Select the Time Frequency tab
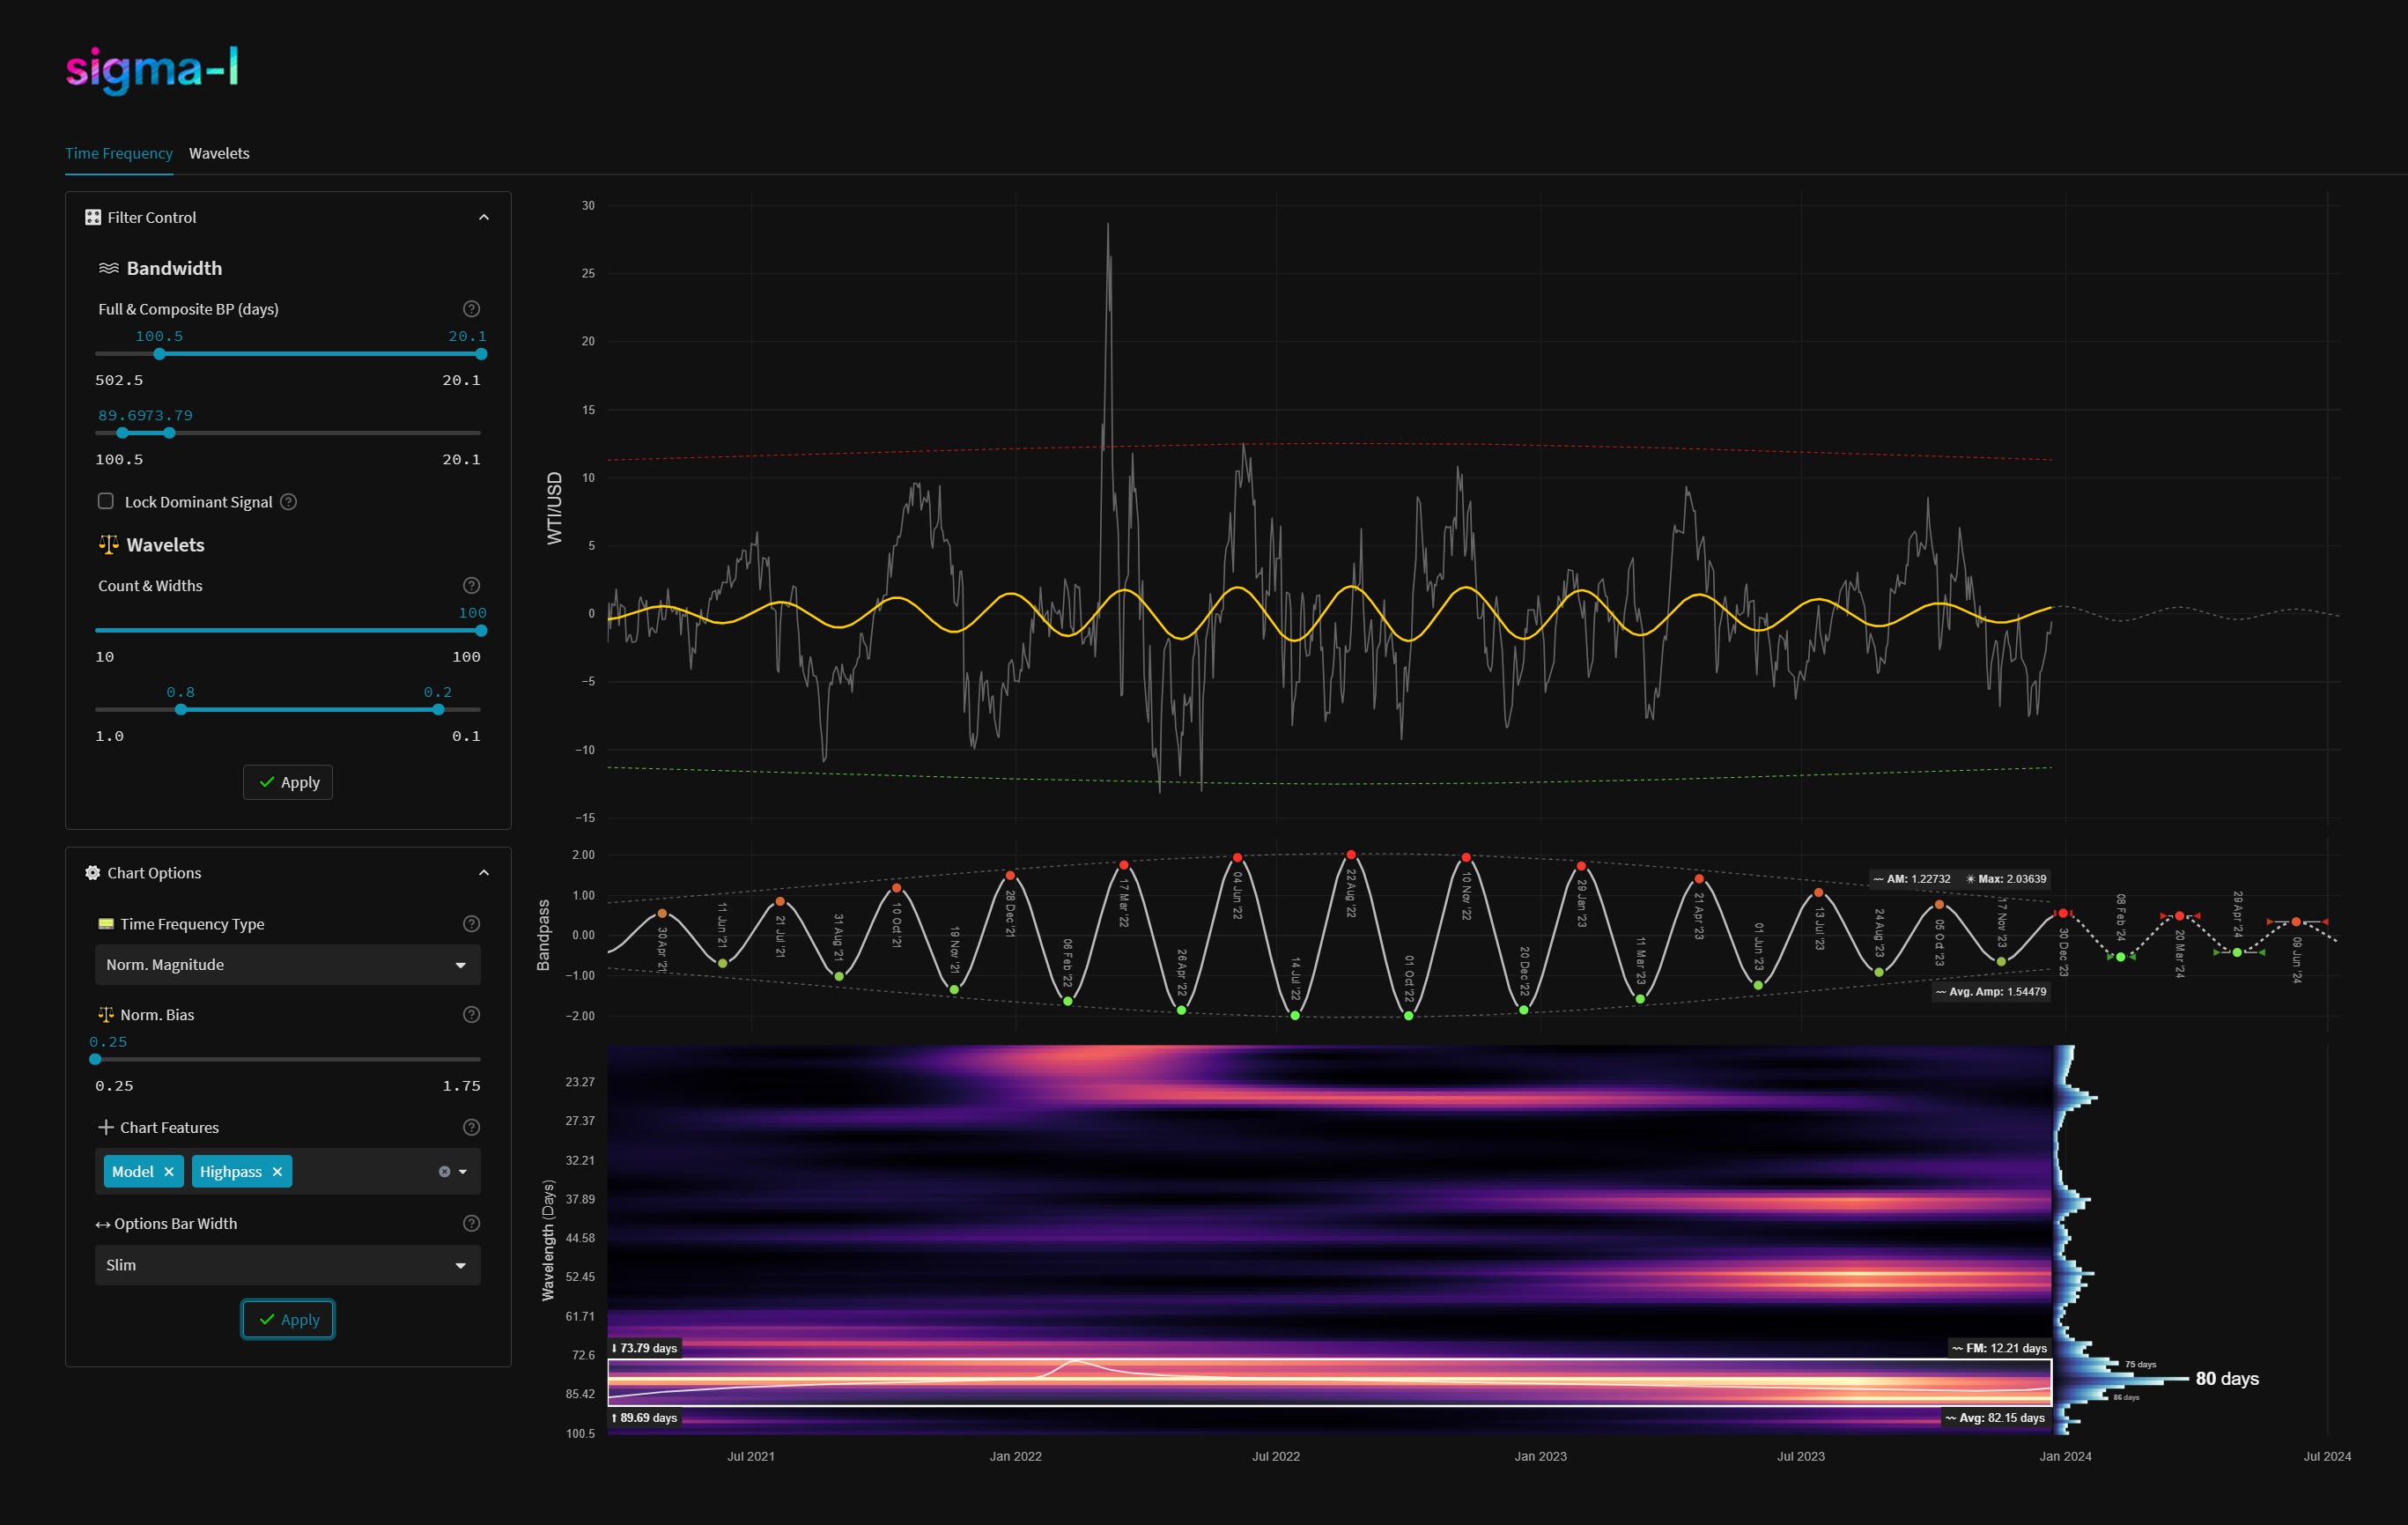Image resolution: width=2408 pixels, height=1525 pixels. [118, 153]
